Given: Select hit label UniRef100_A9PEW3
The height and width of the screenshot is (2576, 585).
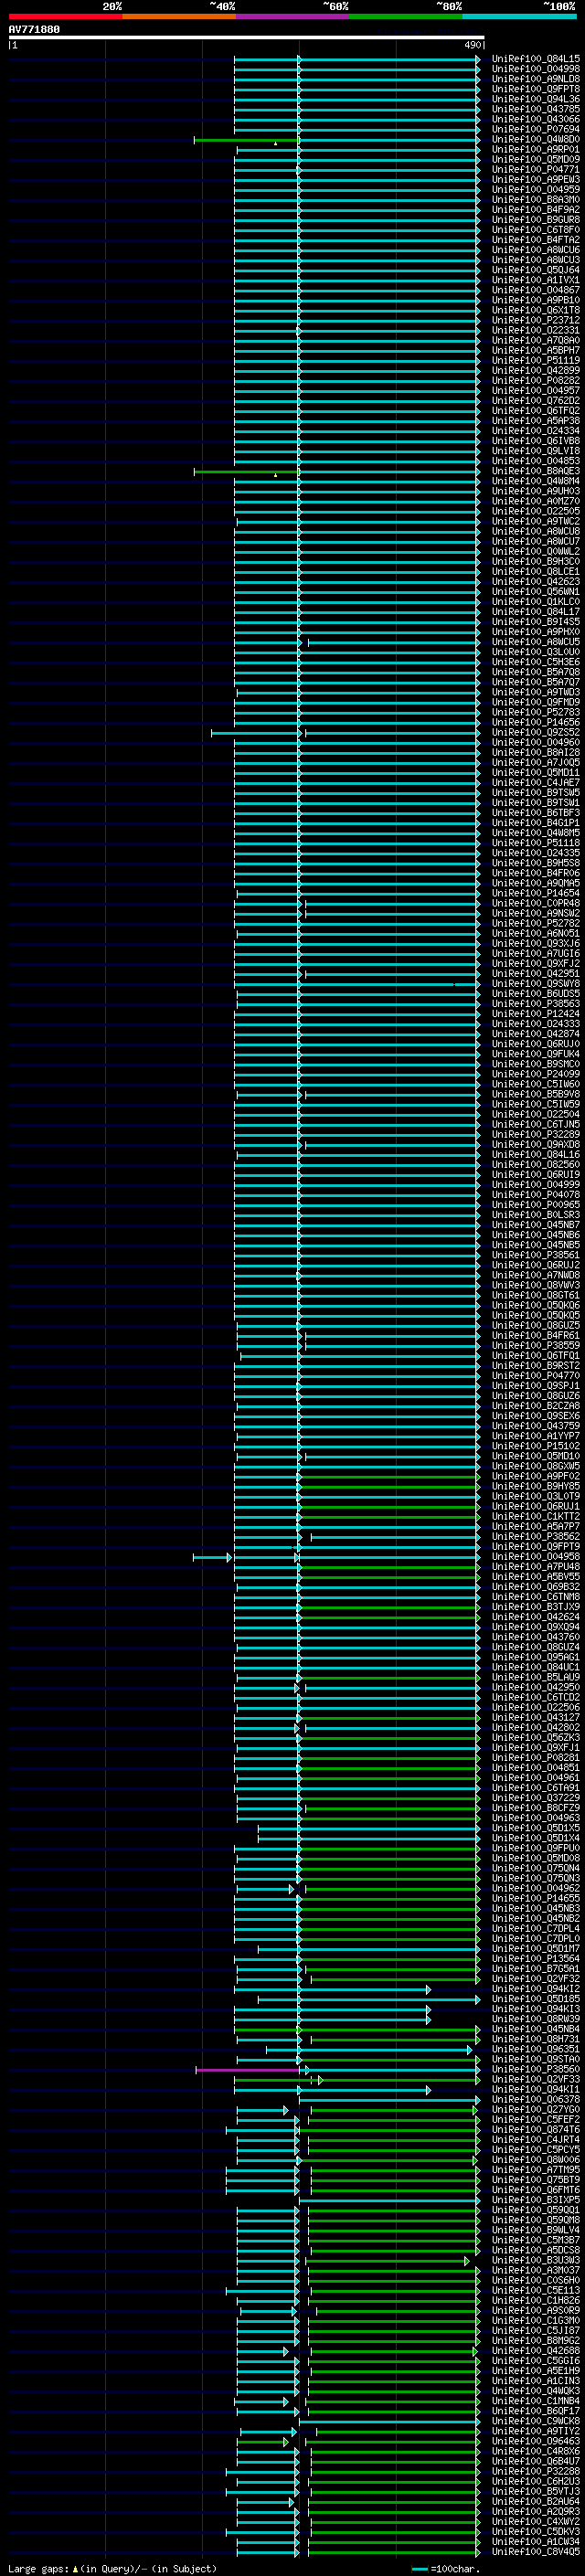Looking at the screenshot, I should [x=536, y=180].
